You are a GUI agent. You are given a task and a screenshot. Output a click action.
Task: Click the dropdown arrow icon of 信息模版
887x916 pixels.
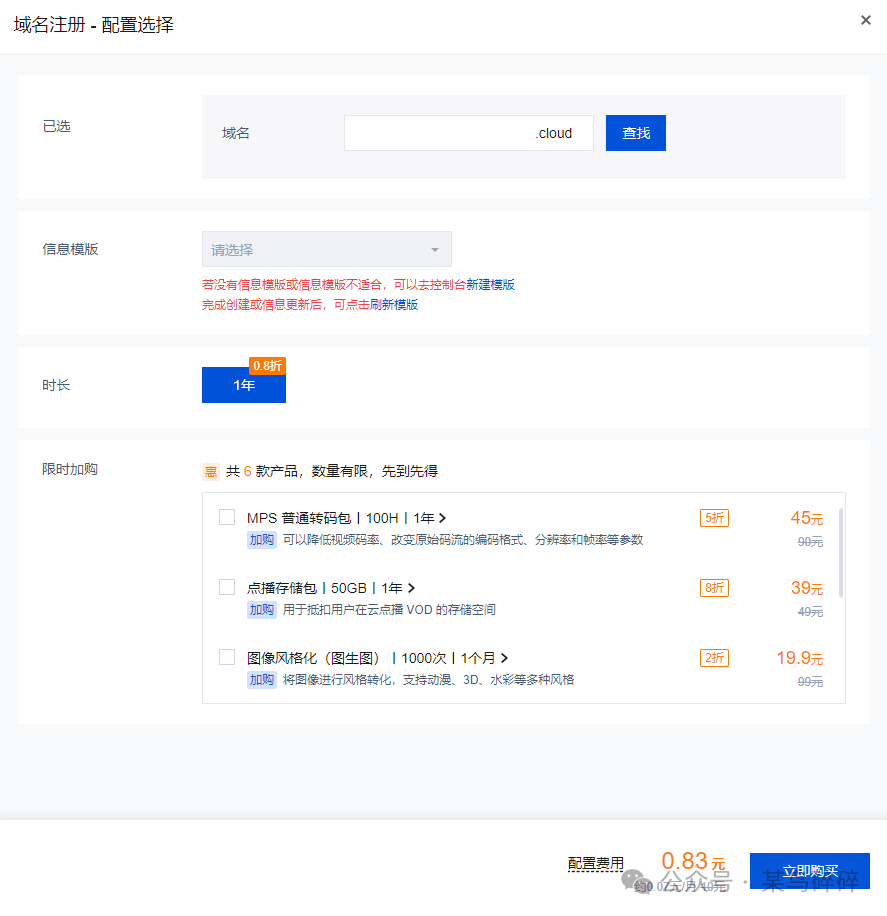tap(434, 249)
